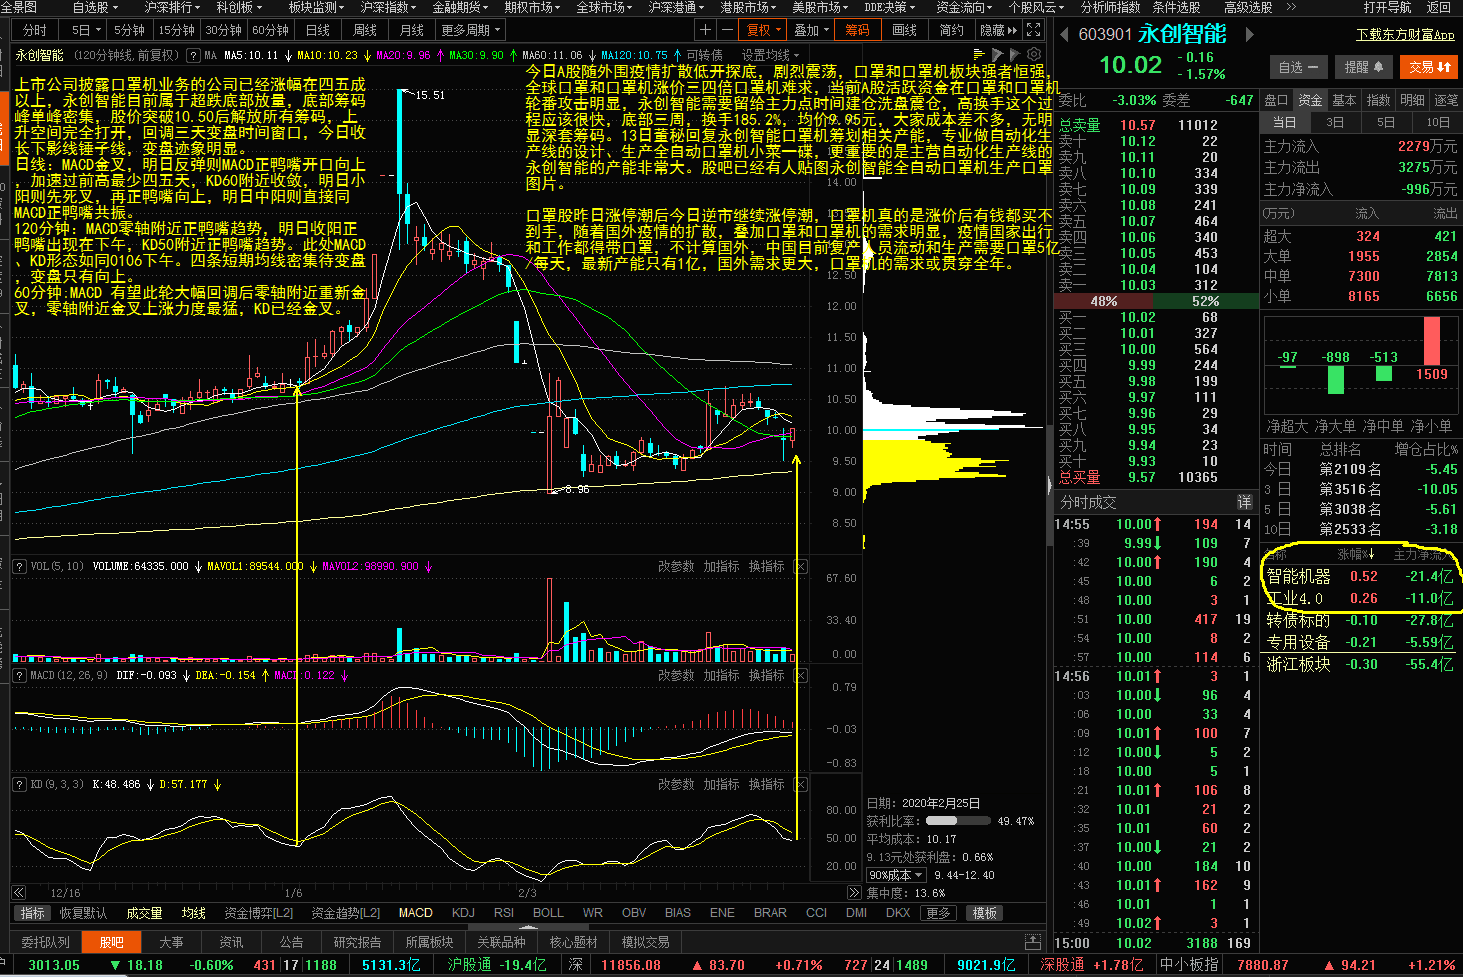Open 90%成本 cost dropdown
The width and height of the screenshot is (1463, 977).
coord(896,875)
